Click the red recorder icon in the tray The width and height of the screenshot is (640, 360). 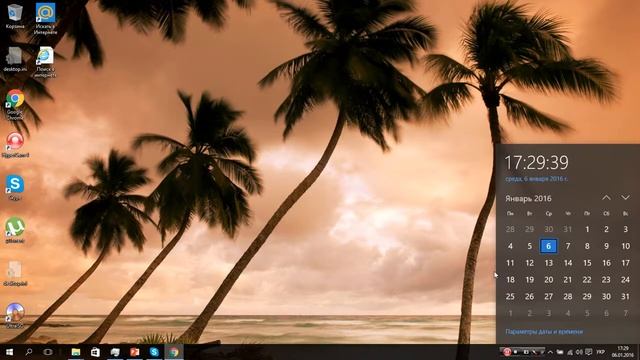tap(507, 352)
